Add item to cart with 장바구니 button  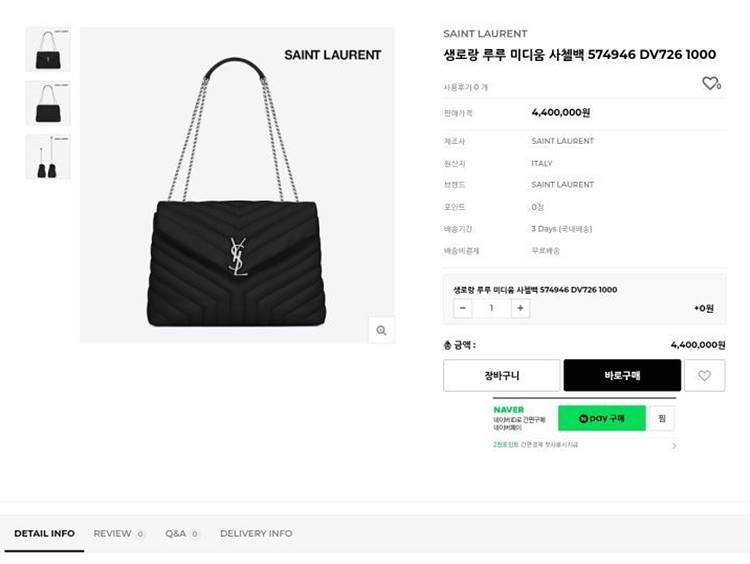501,376
